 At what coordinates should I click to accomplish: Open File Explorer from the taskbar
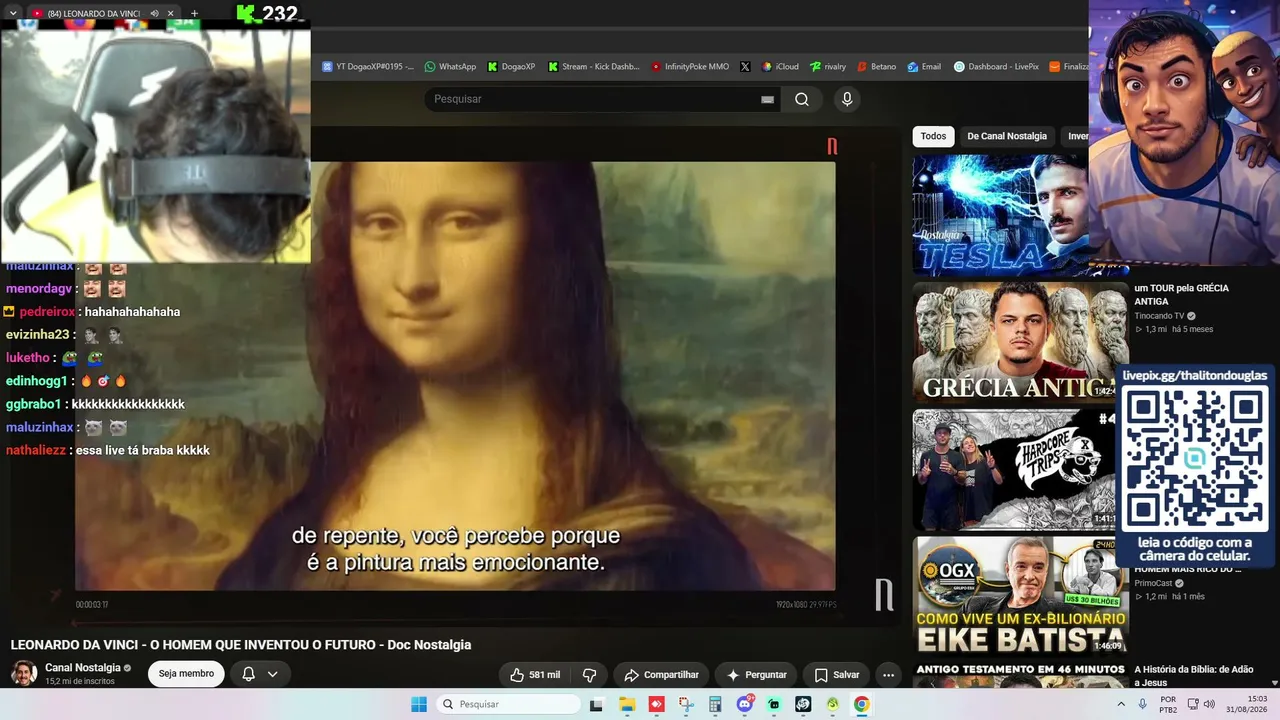(x=627, y=704)
